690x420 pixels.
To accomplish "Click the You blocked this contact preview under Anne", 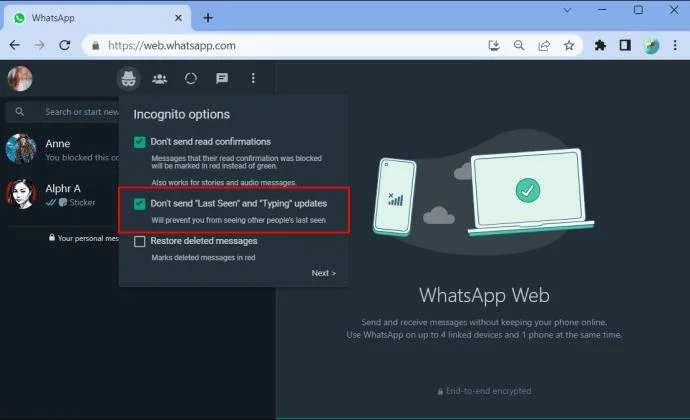I will click(x=82, y=158).
